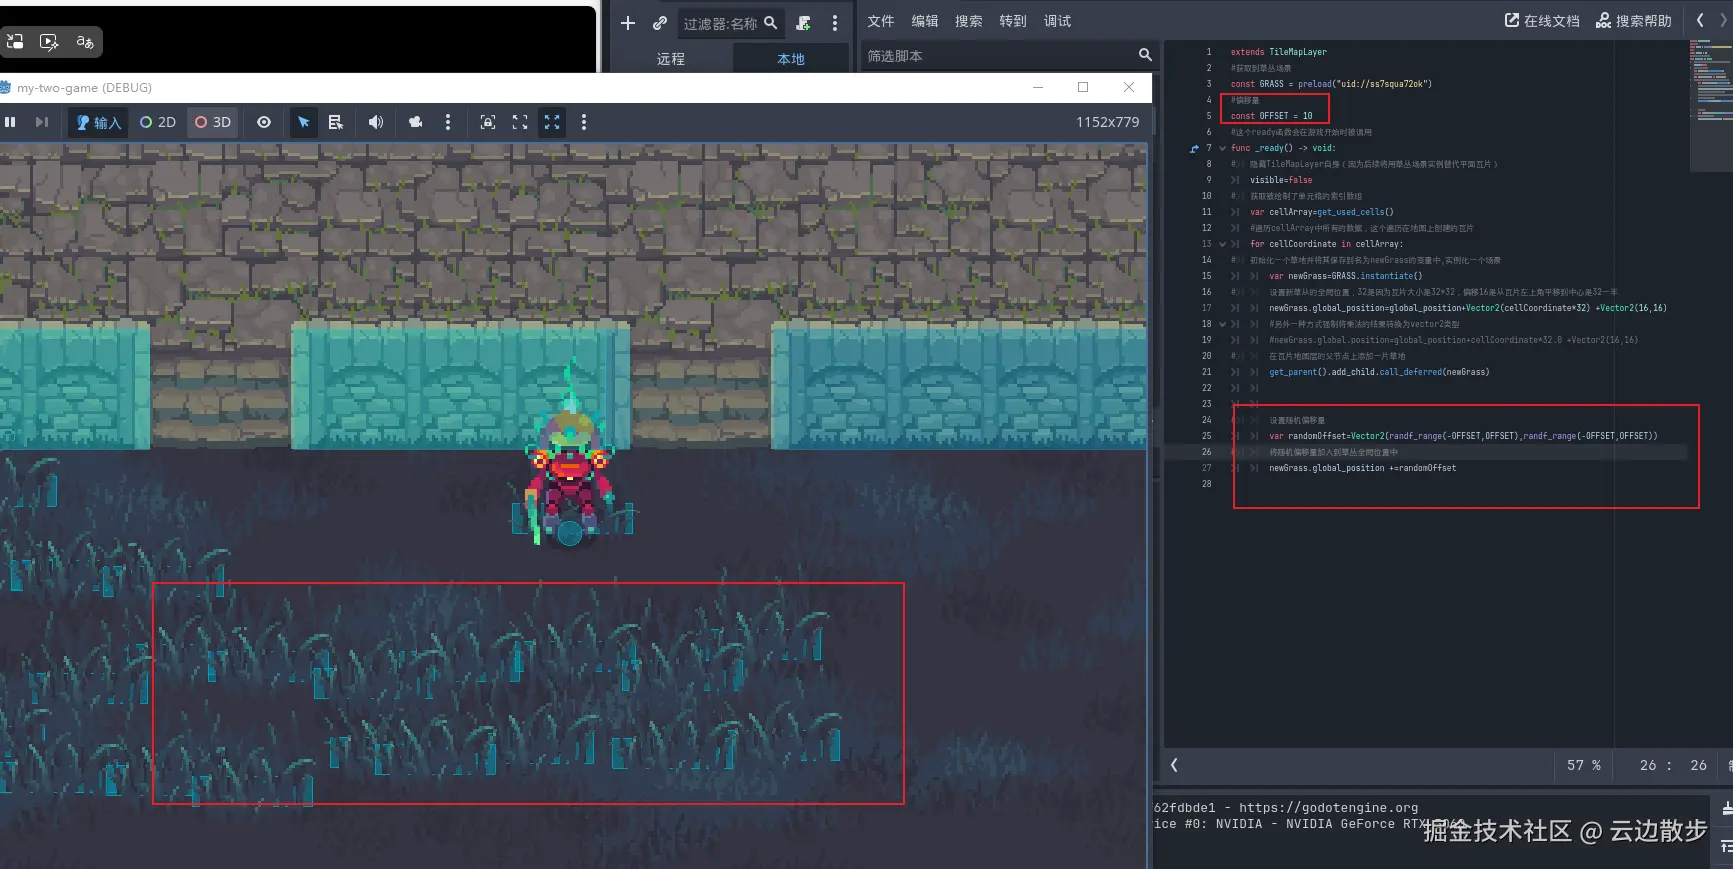Collapse the for-loop fold on line 13
The image size is (1733, 869).
tap(1222, 244)
